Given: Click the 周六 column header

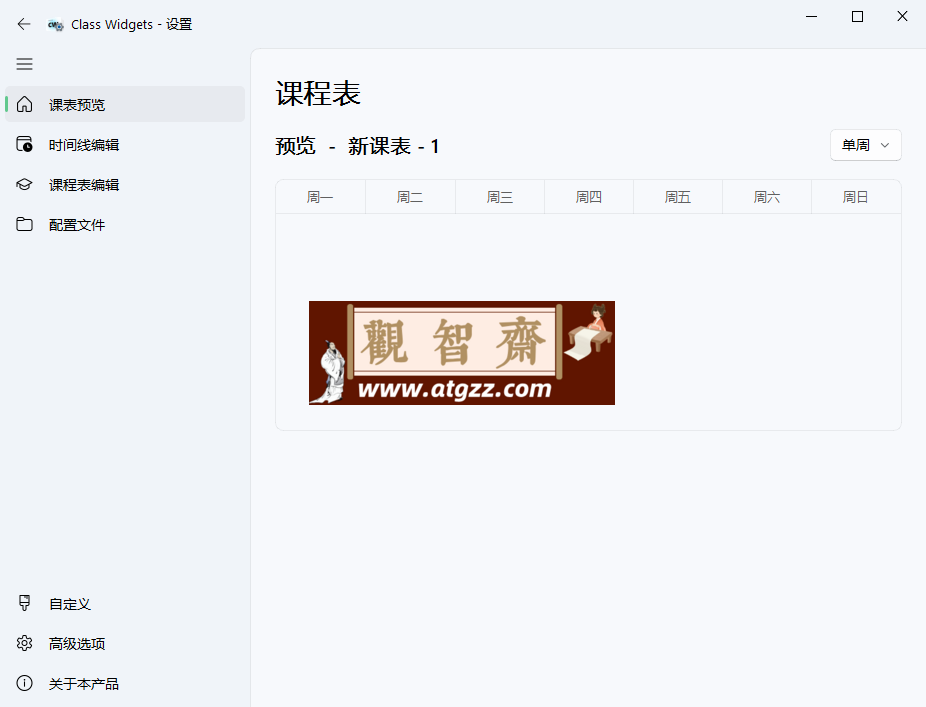Looking at the screenshot, I should pos(767,197).
